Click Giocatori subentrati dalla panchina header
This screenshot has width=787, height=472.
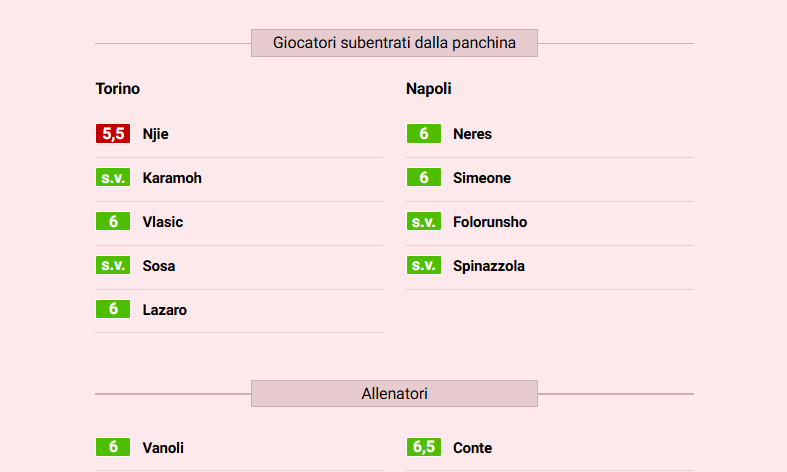394,43
